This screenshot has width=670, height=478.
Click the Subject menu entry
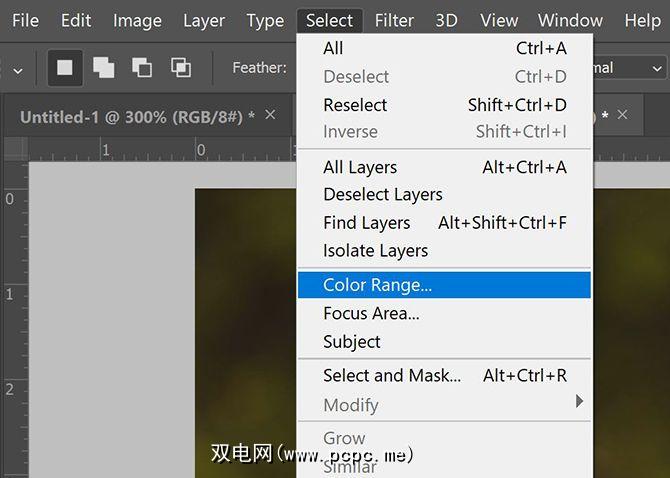coord(352,341)
